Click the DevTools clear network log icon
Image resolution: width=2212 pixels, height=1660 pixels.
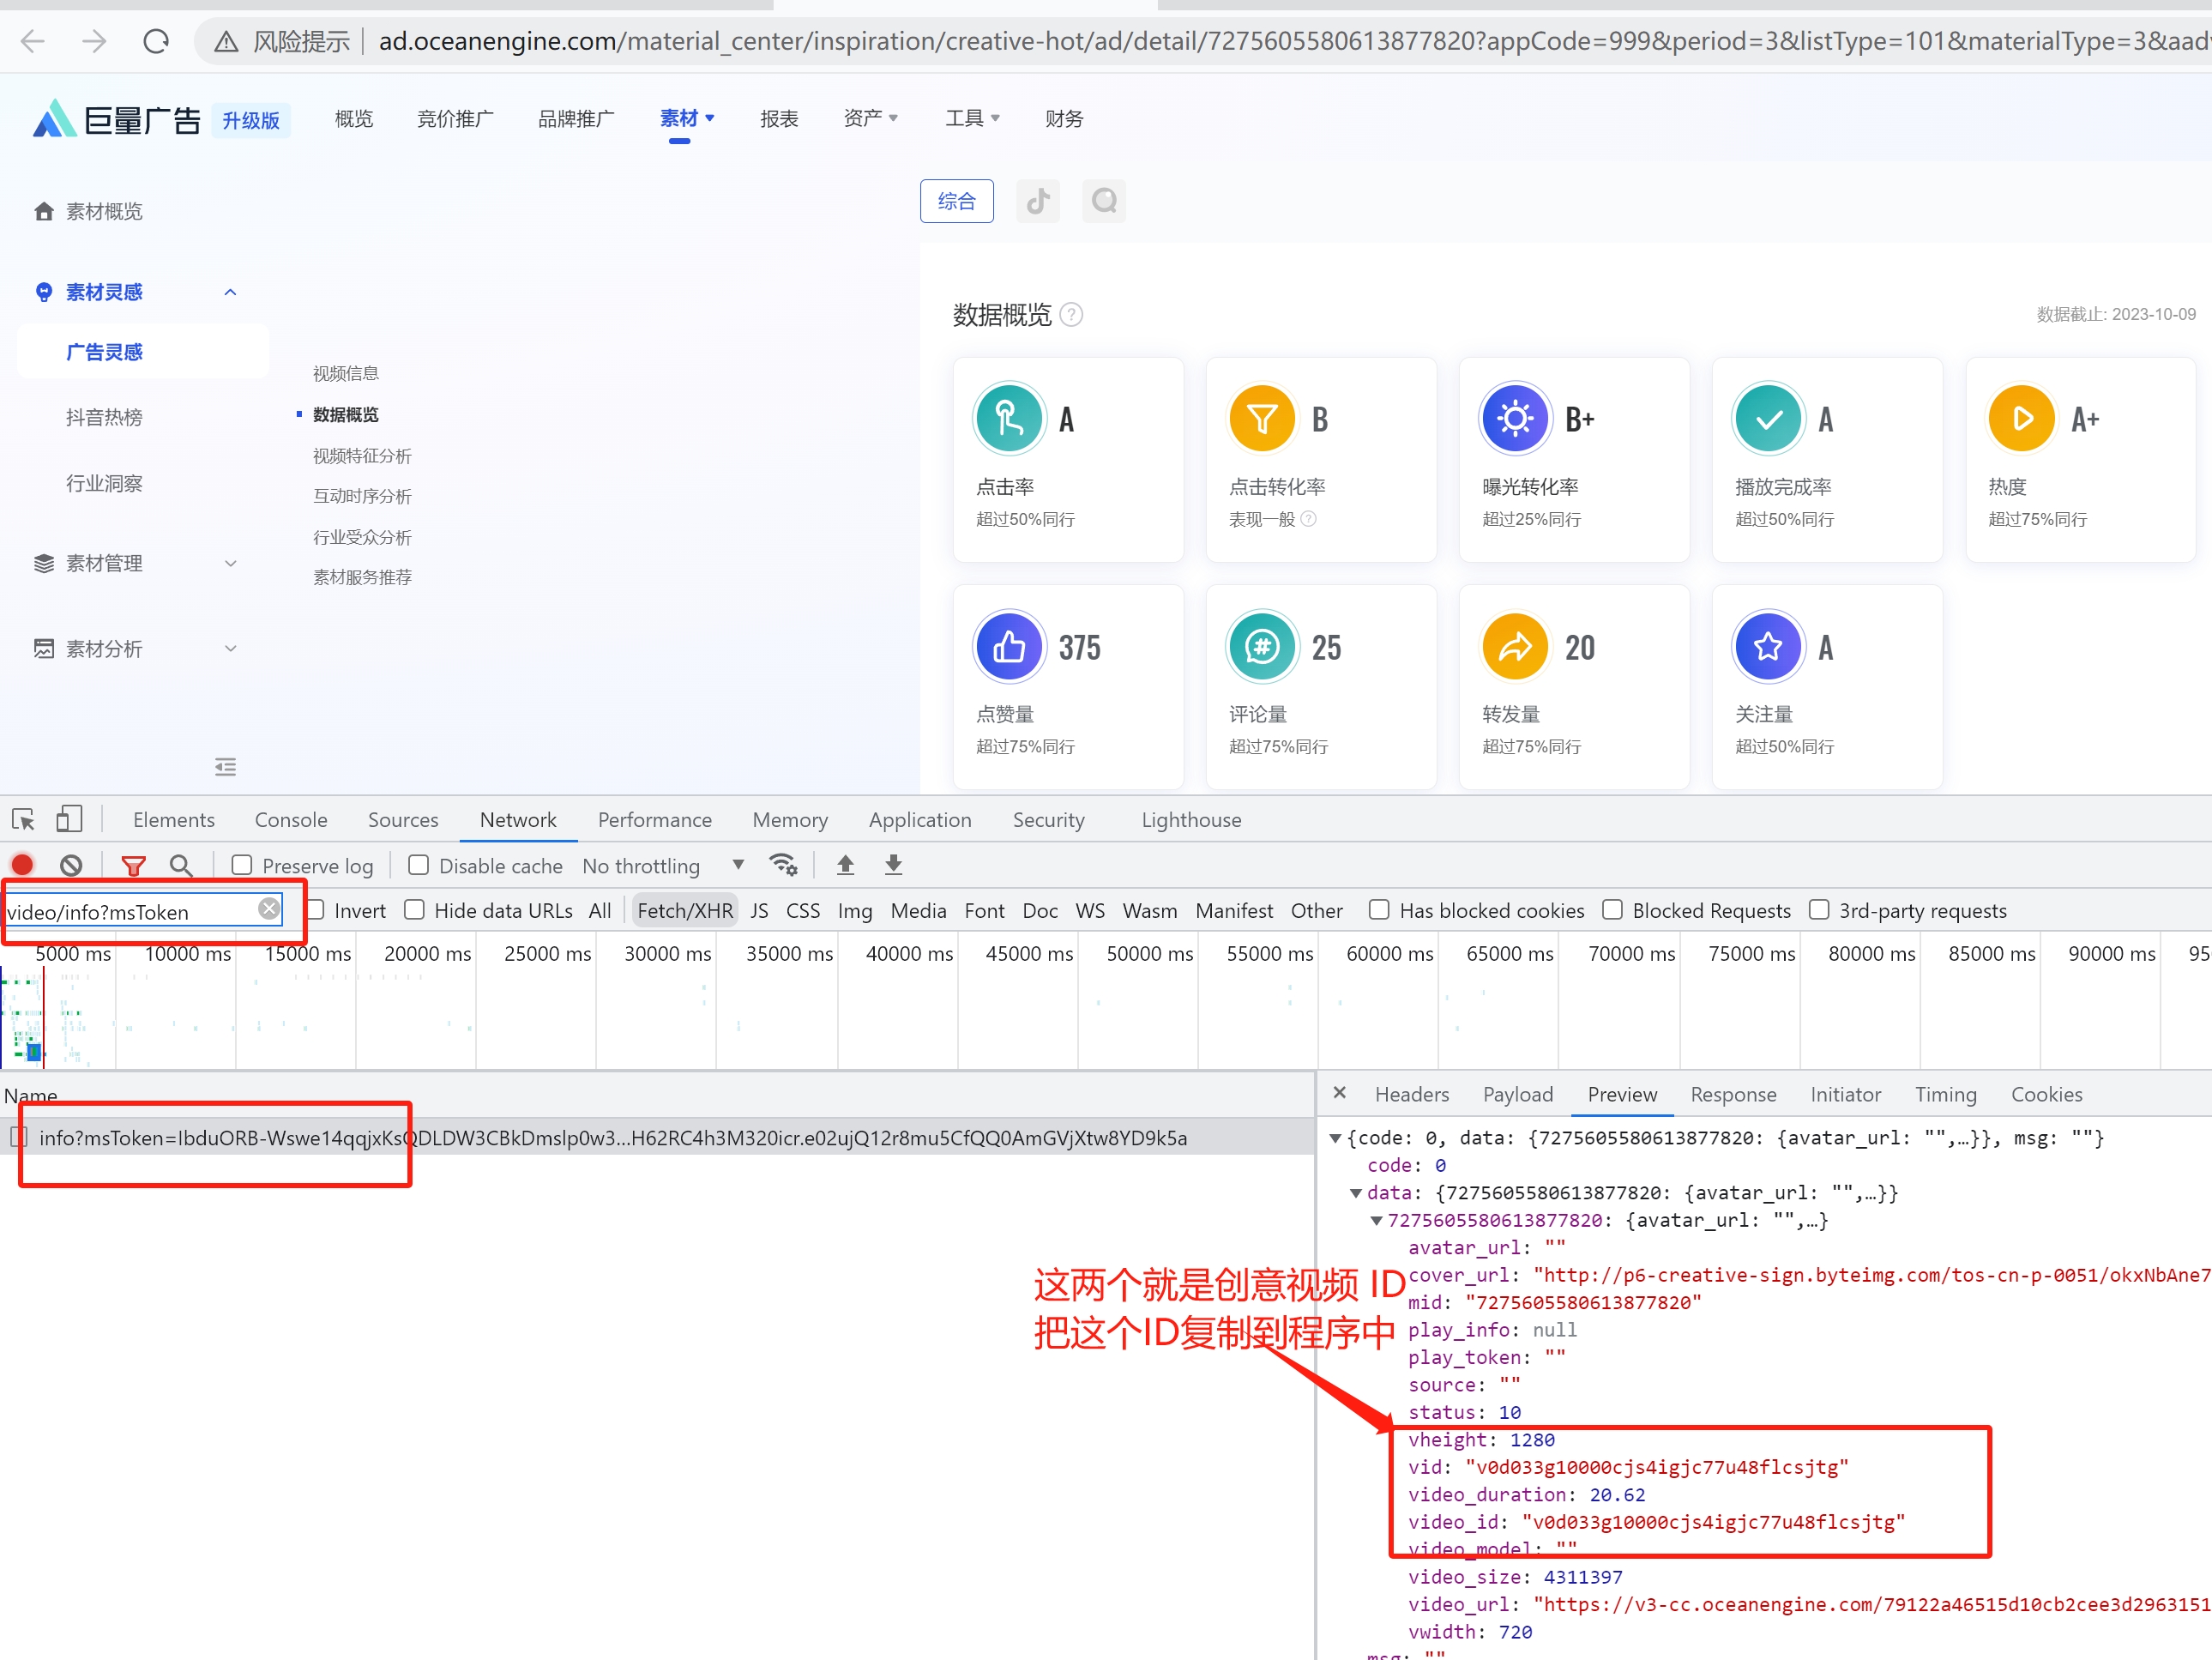click(71, 865)
